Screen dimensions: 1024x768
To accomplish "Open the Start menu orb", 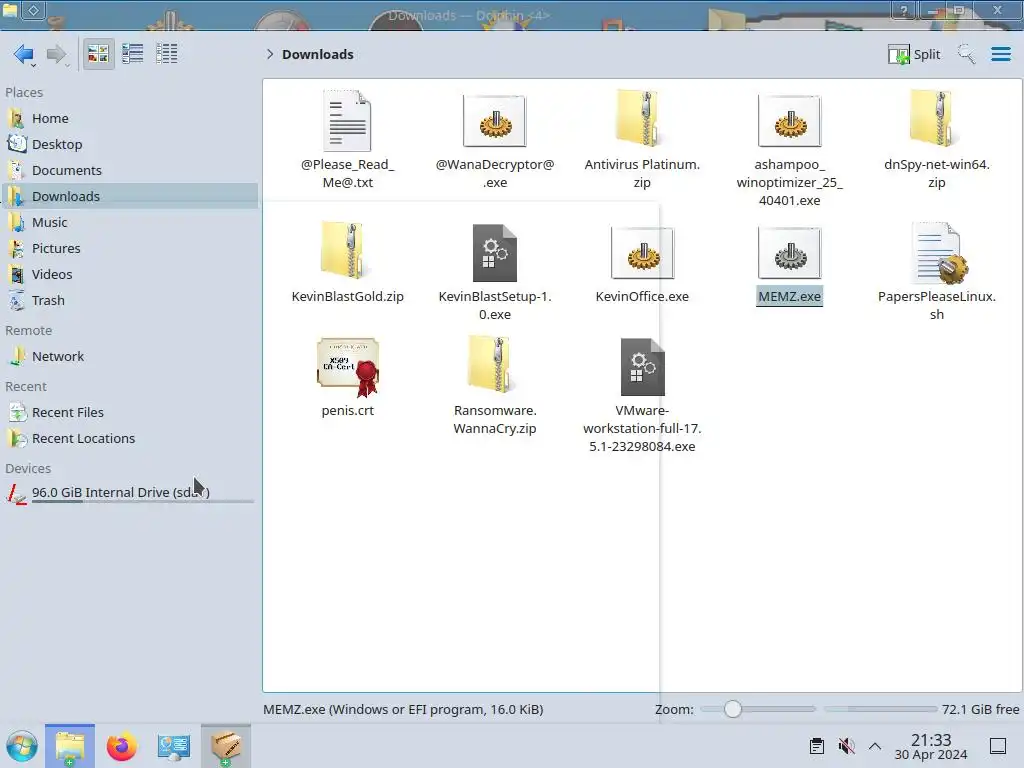I will tap(22, 746).
